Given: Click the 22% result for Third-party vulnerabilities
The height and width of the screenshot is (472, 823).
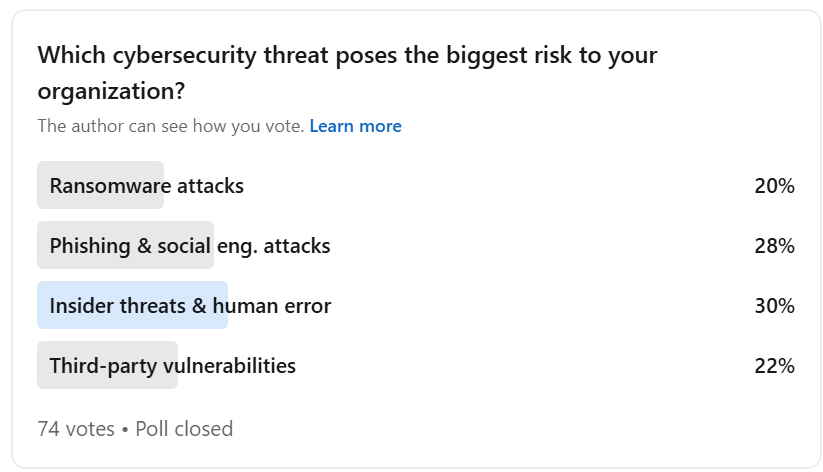Looking at the screenshot, I should [774, 366].
